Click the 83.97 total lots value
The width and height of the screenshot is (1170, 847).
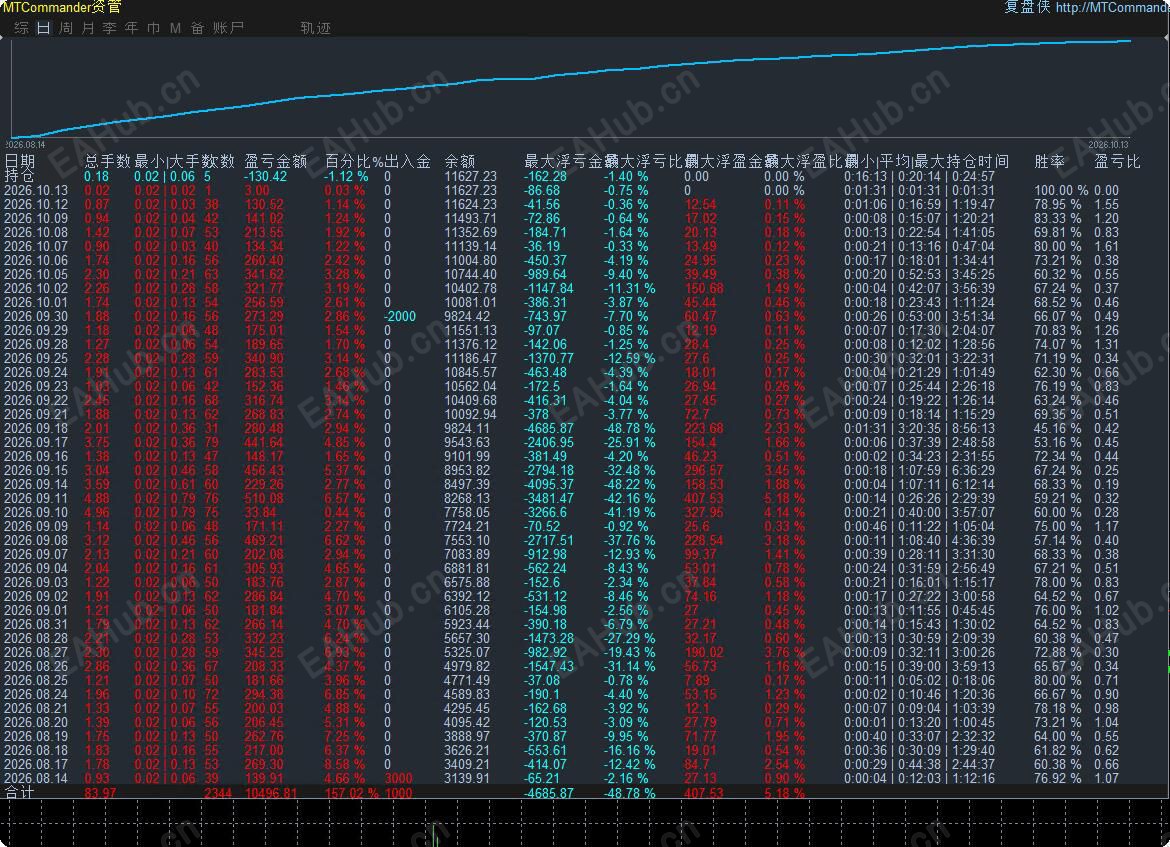101,793
